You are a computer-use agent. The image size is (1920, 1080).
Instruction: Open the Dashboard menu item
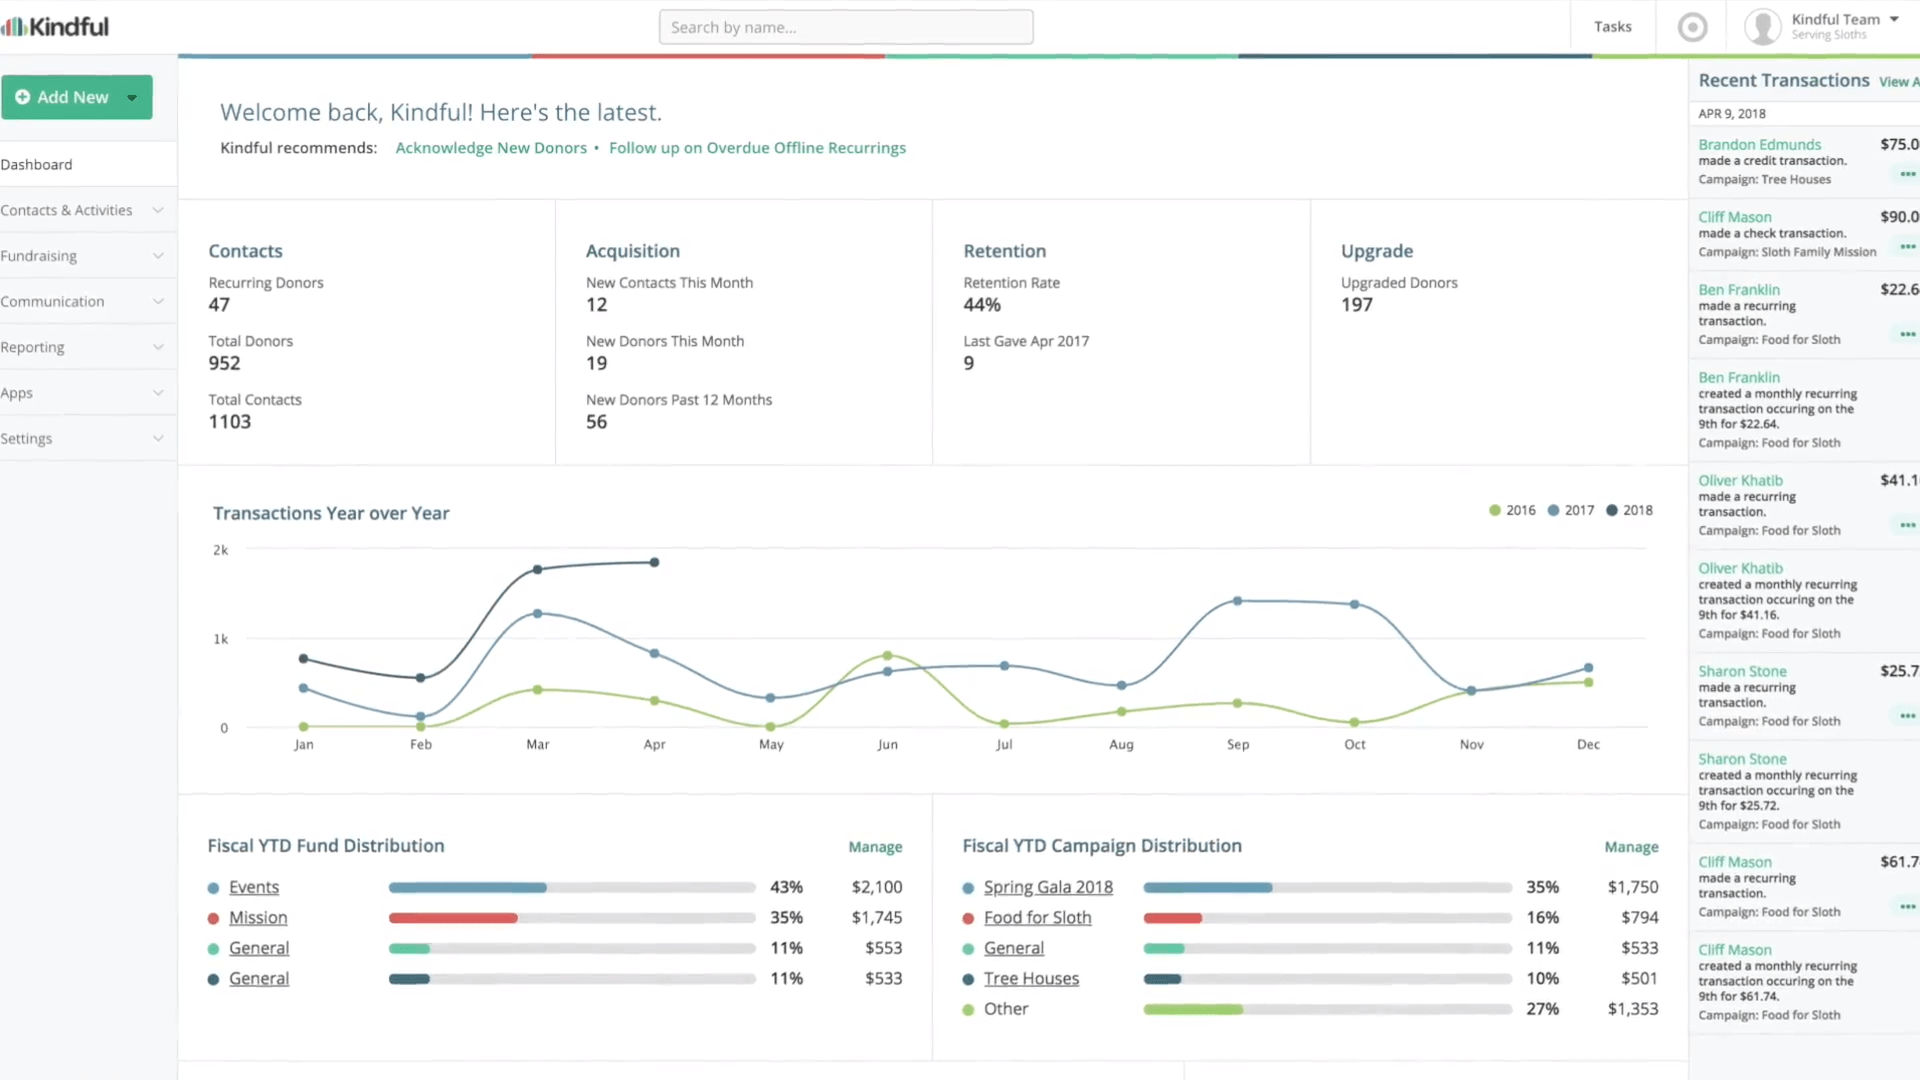pos(37,164)
